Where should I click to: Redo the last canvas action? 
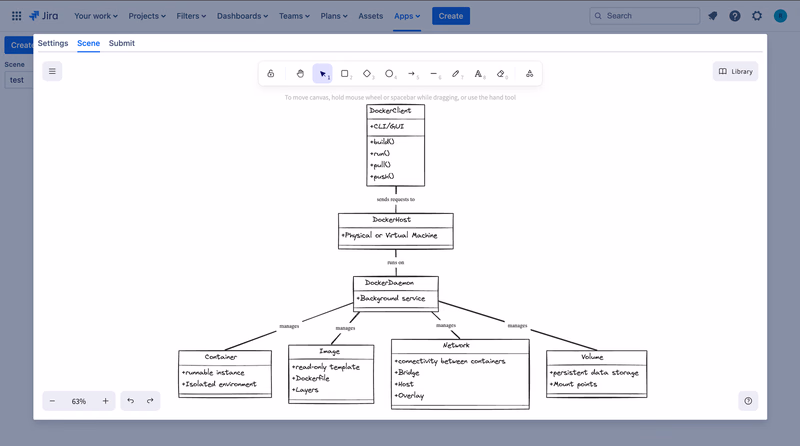[150, 401]
